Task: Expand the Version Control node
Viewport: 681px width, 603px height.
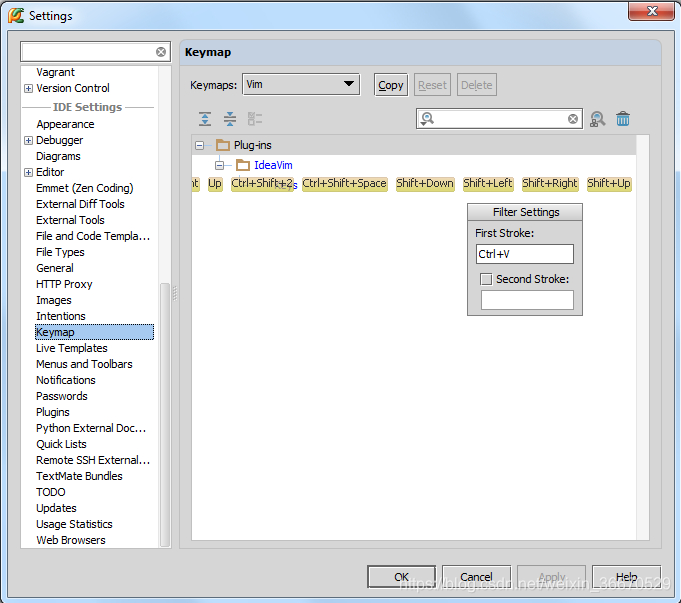Action: (x=28, y=88)
